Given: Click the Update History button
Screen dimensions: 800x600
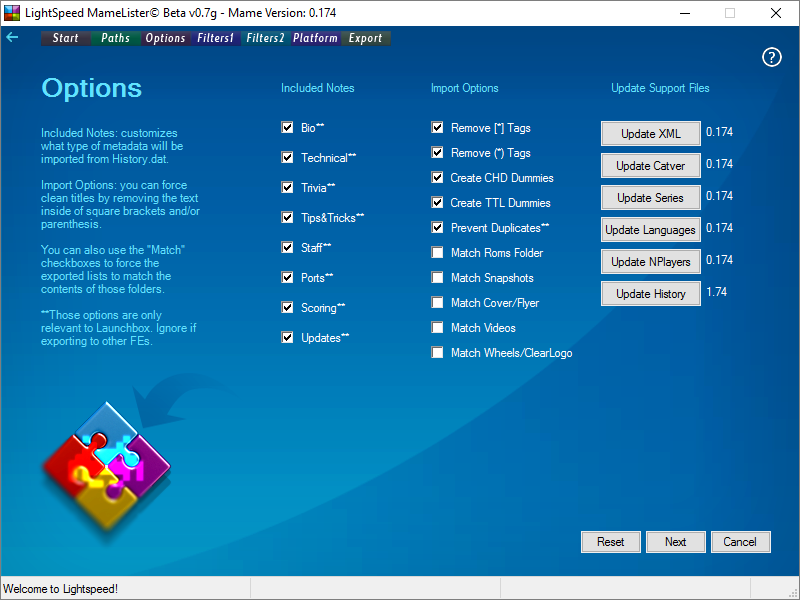Looking at the screenshot, I should (x=651, y=294).
